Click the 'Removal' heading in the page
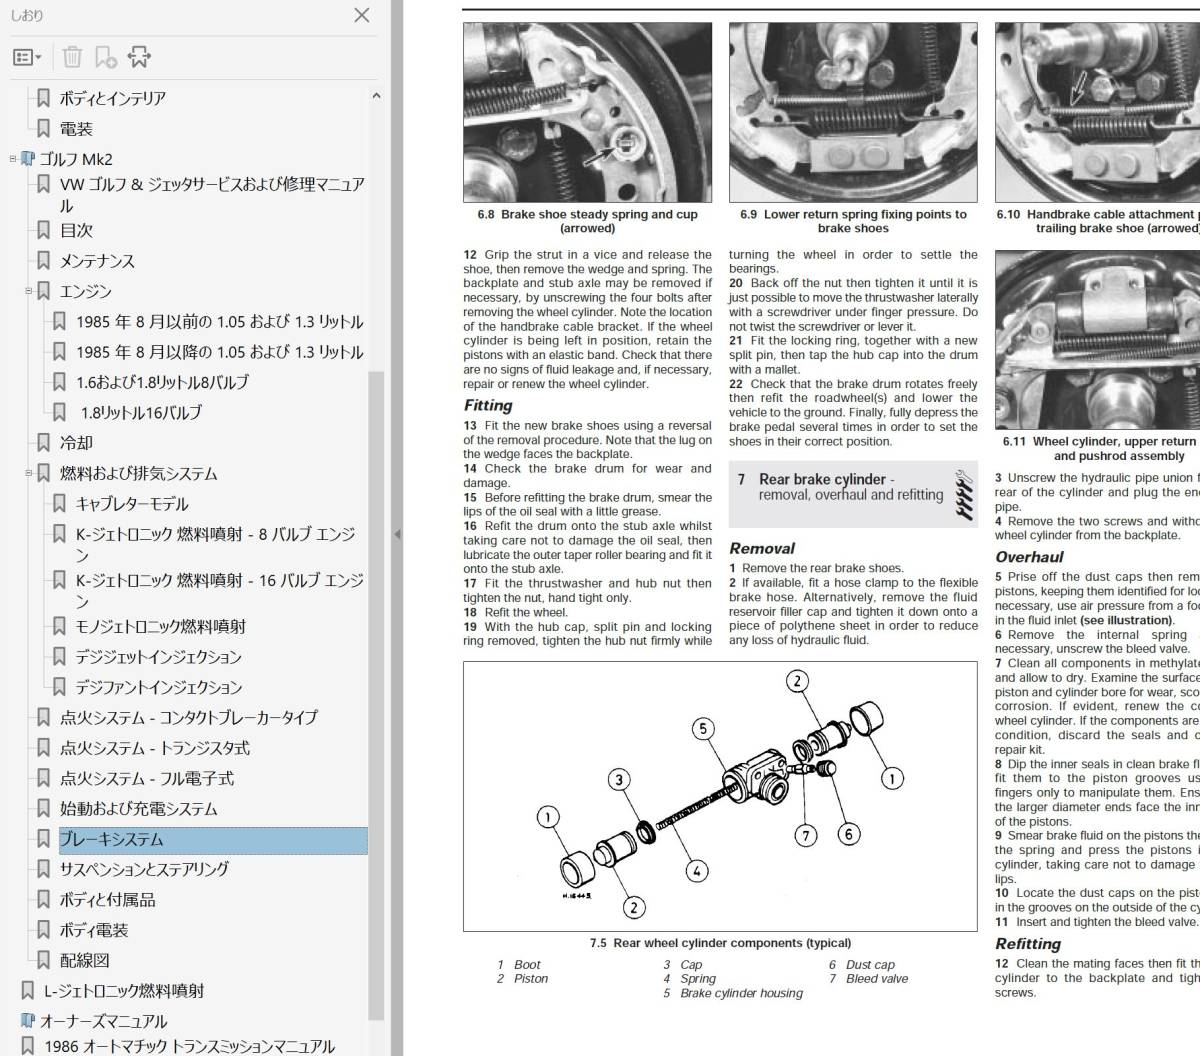This screenshot has height=1056, width=1200. [x=762, y=548]
